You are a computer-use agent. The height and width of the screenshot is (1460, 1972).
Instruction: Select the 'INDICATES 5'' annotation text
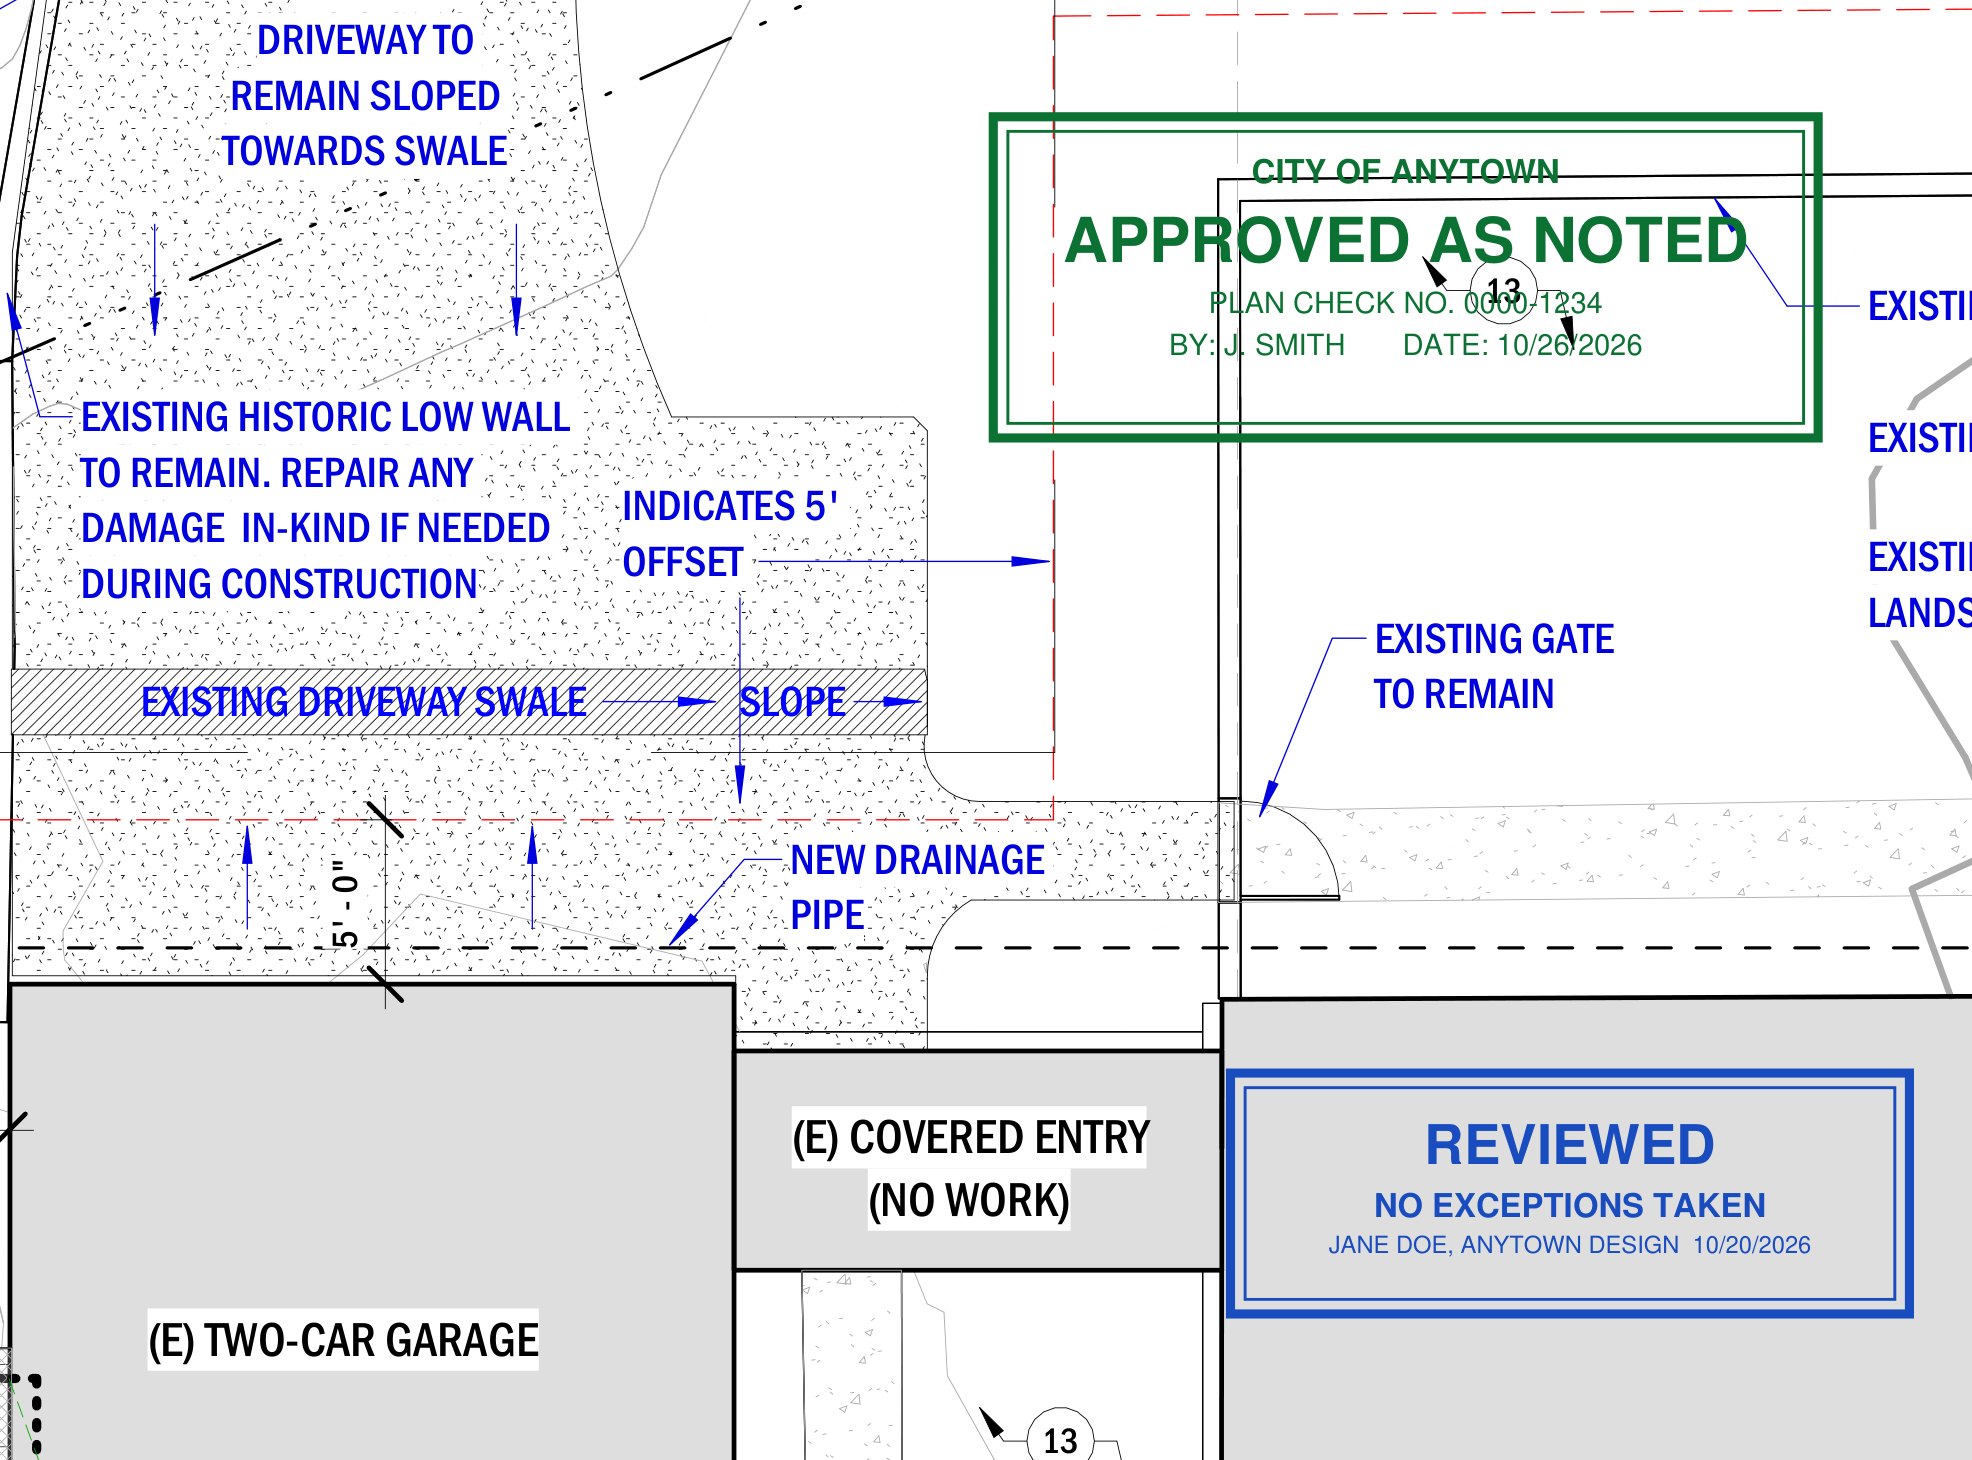(x=730, y=506)
